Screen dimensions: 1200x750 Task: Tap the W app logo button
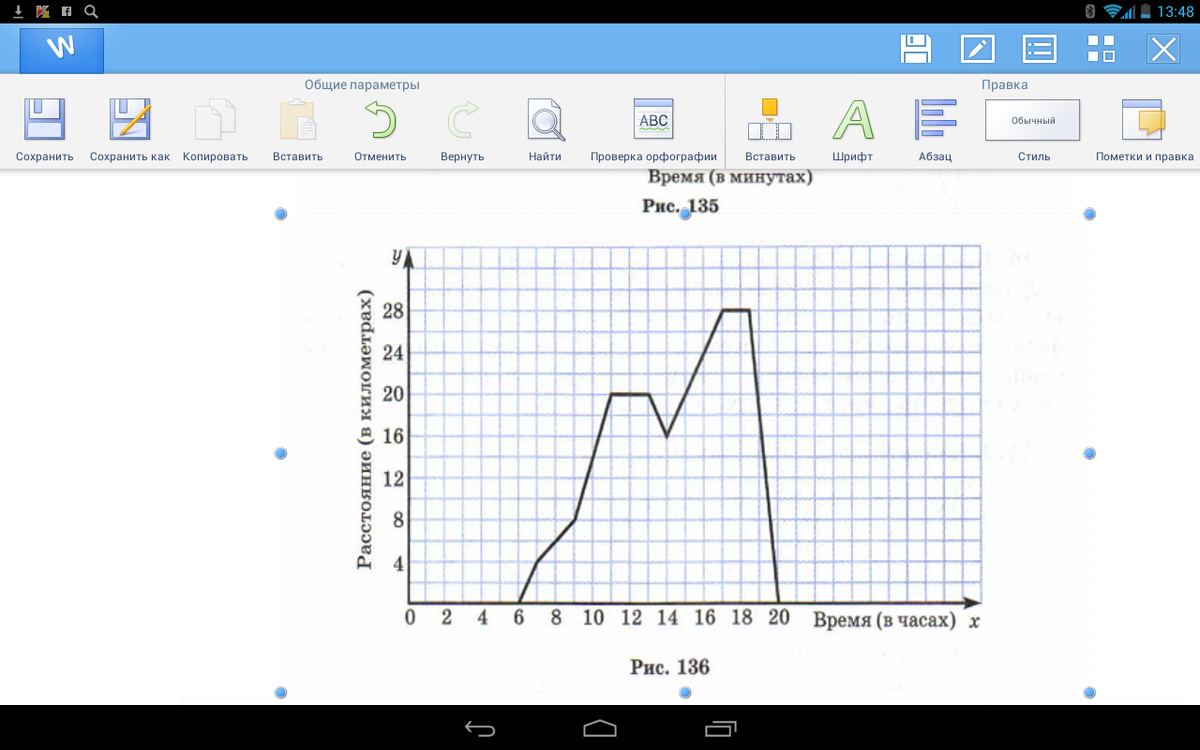[62, 49]
